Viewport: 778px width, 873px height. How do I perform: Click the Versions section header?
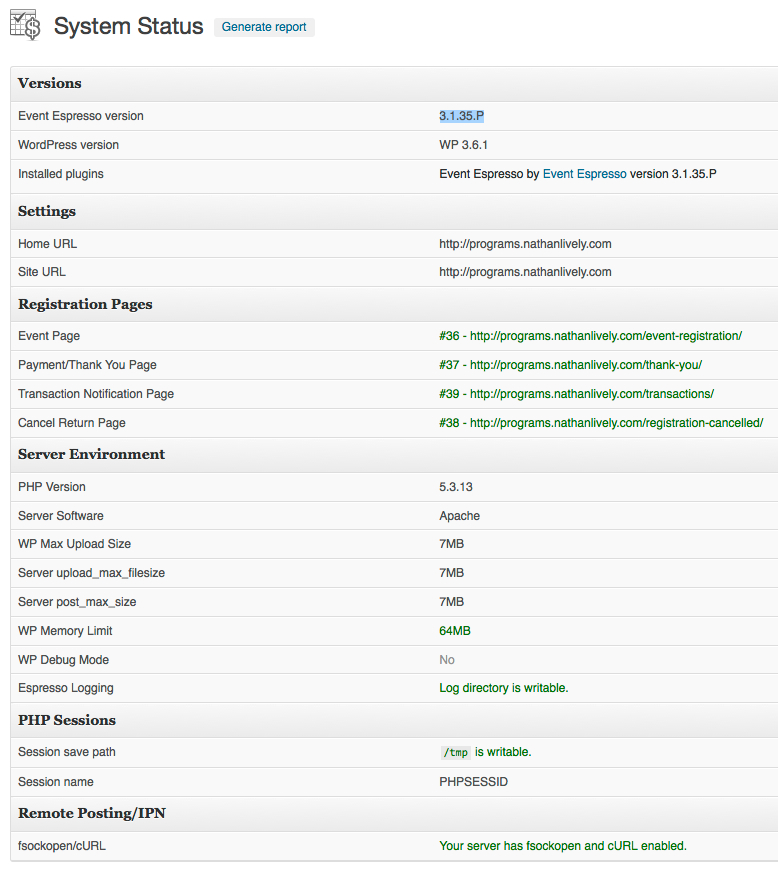pyautogui.click(x=49, y=84)
